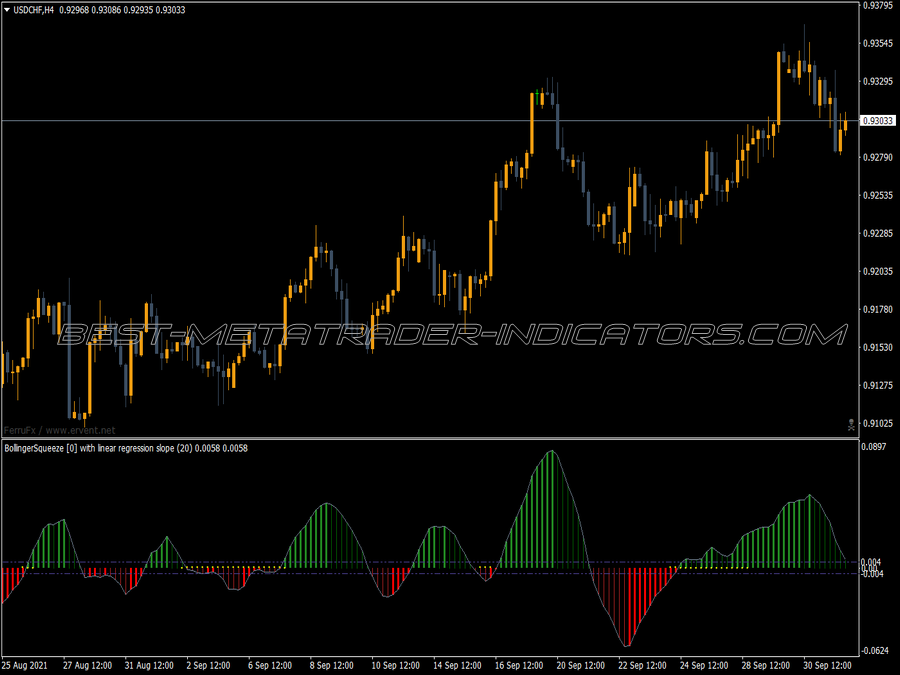Click the triangle arrow beside USDCHF,H4

7,10
